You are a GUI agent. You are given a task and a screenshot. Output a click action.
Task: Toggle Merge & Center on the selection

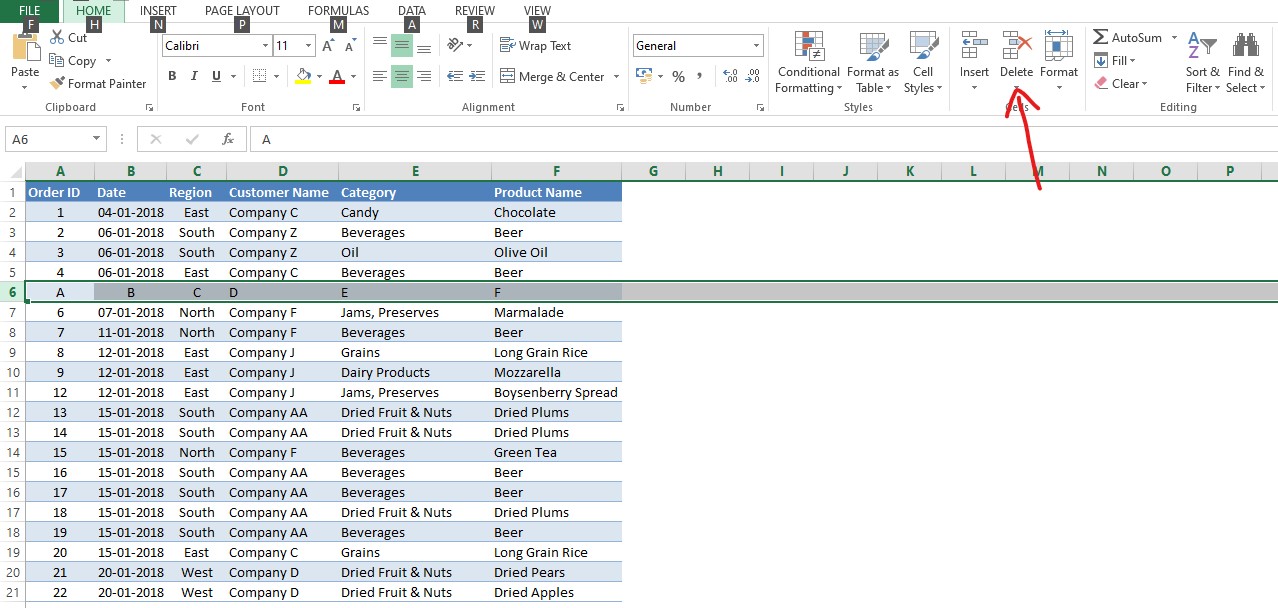(552, 76)
